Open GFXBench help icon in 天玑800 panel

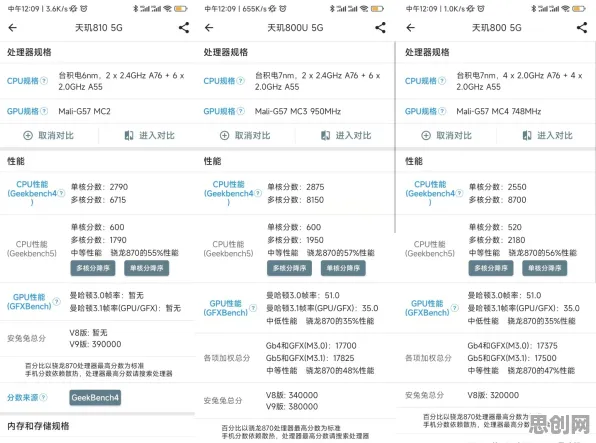455,308
